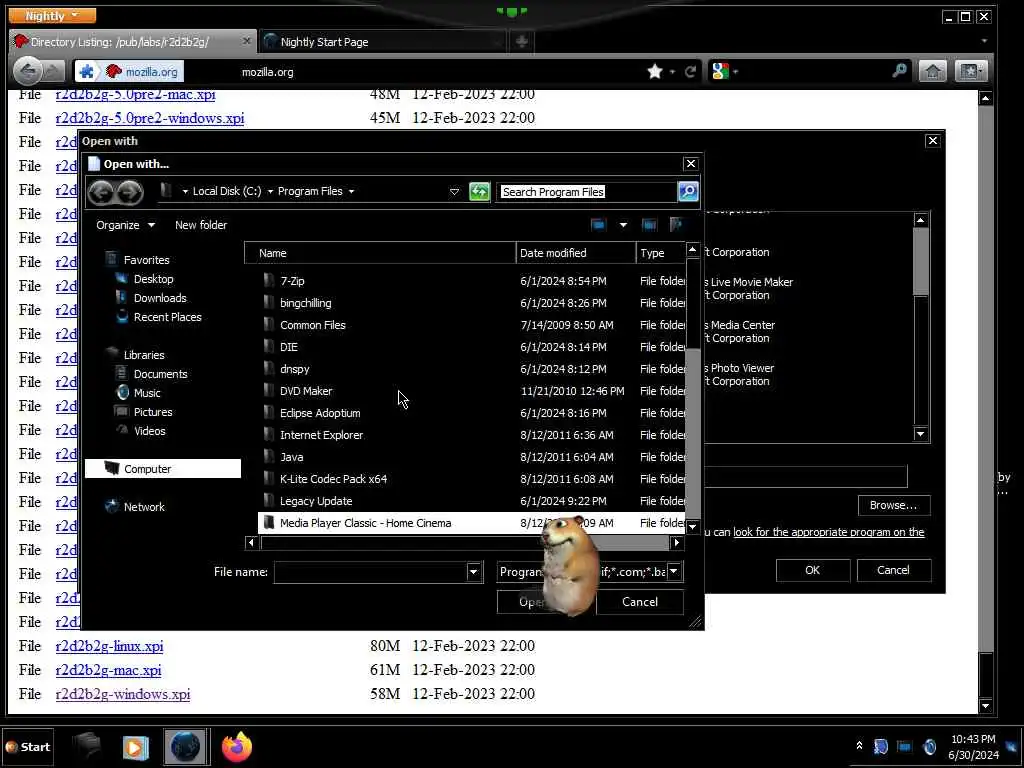Viewport: 1024px width, 768px height.
Task: Add a new browser tab
Action: coord(521,42)
